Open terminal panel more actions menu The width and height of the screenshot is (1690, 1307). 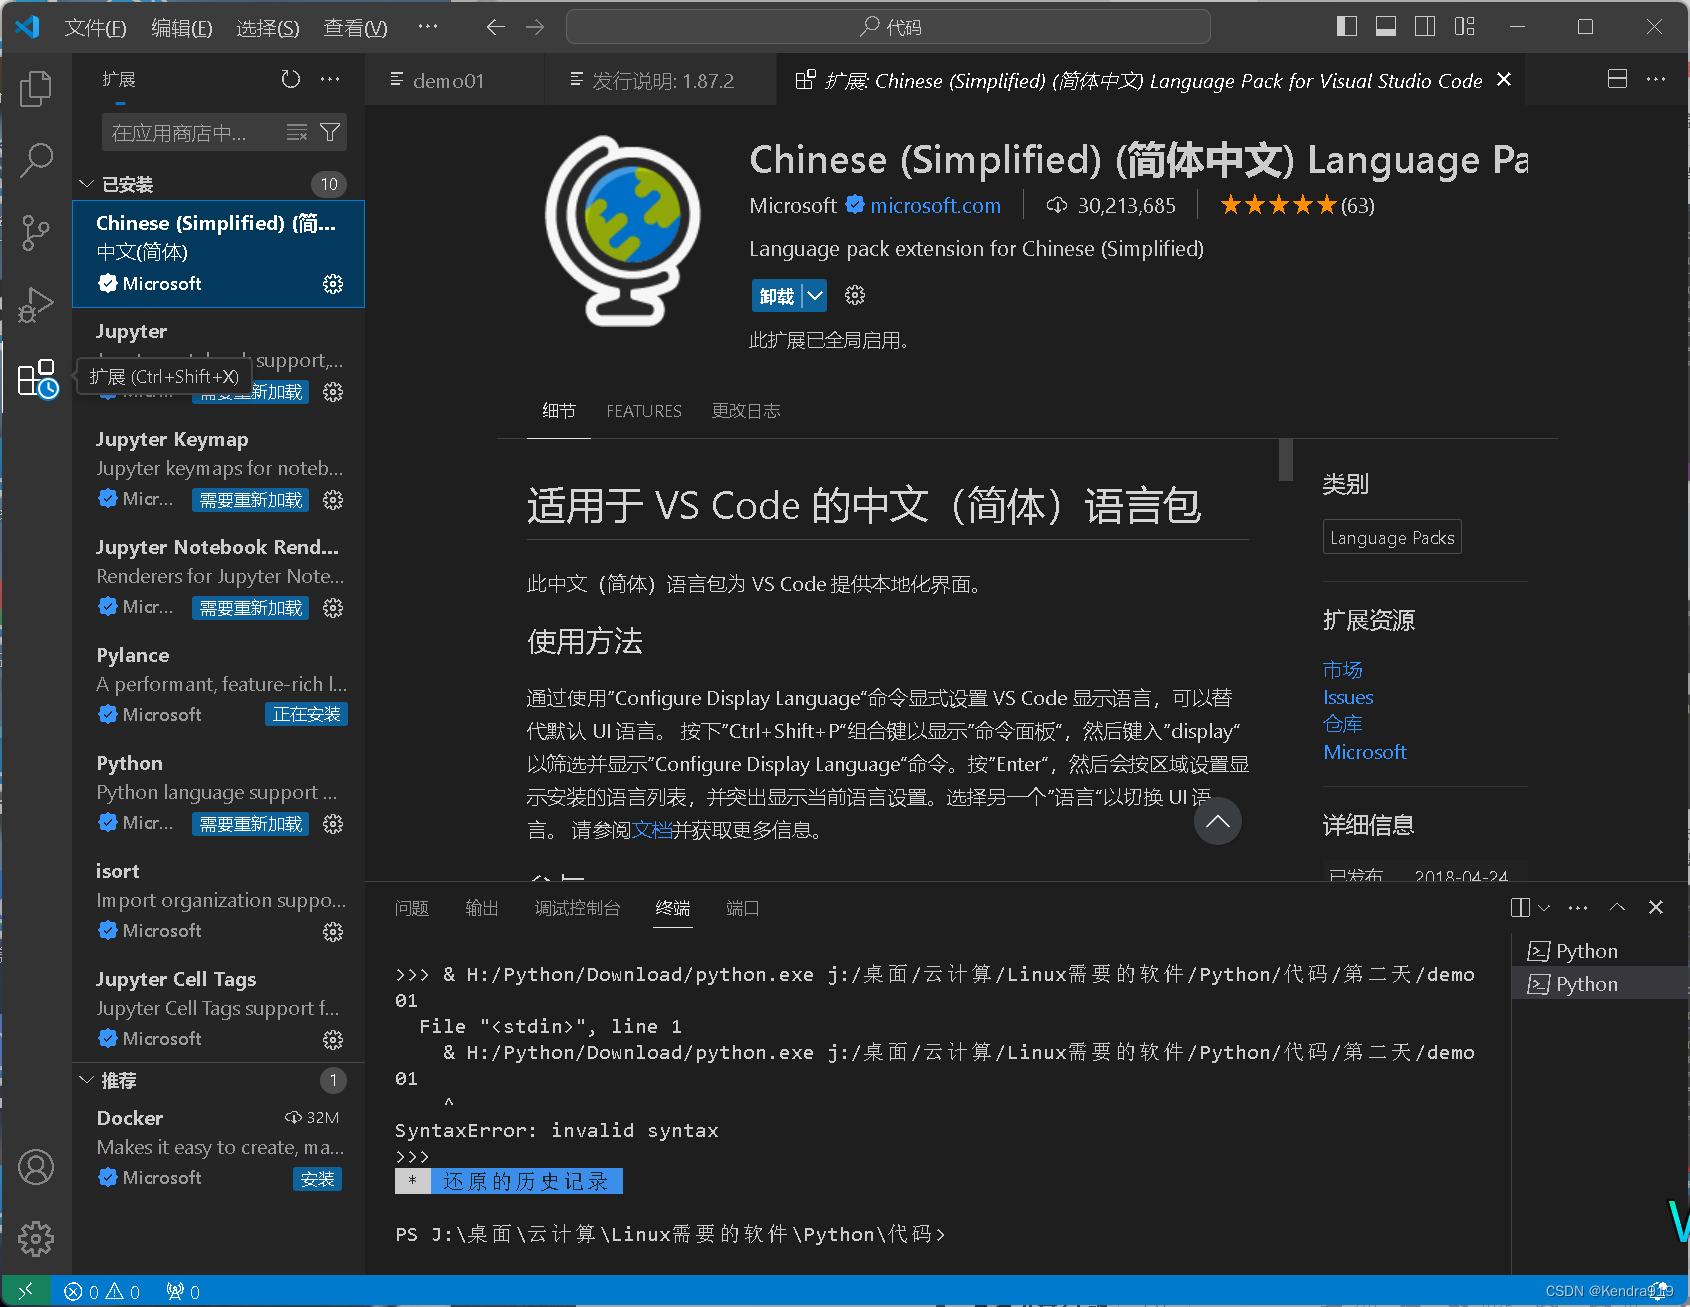(x=1578, y=908)
